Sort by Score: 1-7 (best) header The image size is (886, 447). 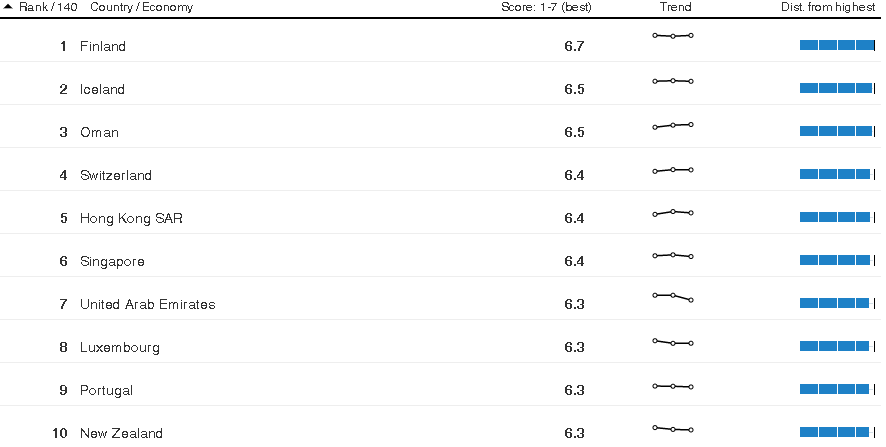546,7
